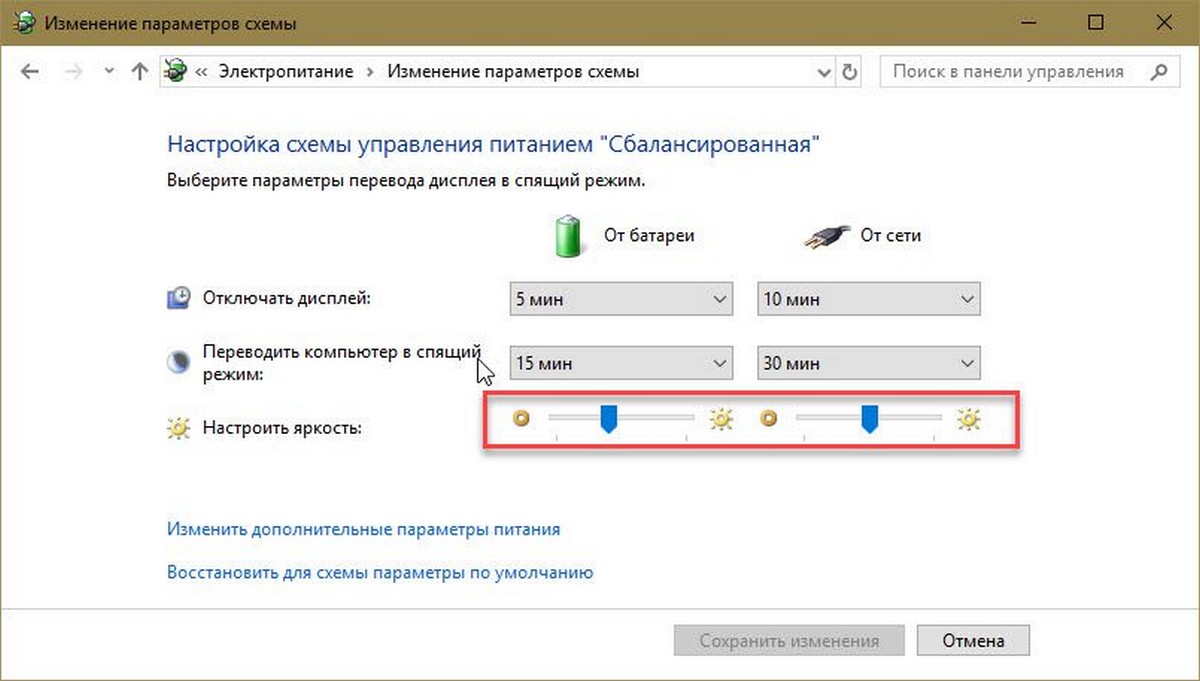Refresh the control panel page
Viewport: 1200px width, 681px height.
(850, 72)
